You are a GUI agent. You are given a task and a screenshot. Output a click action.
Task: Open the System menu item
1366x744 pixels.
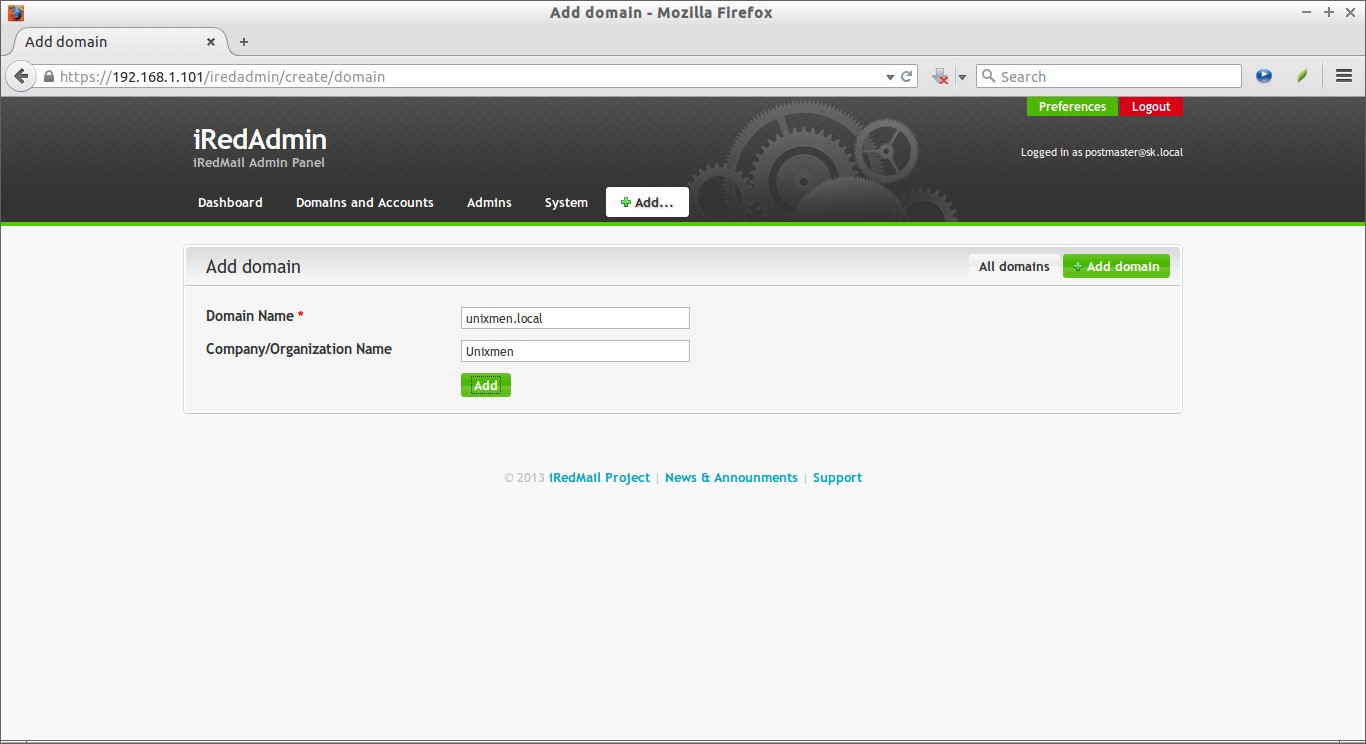[x=566, y=202]
